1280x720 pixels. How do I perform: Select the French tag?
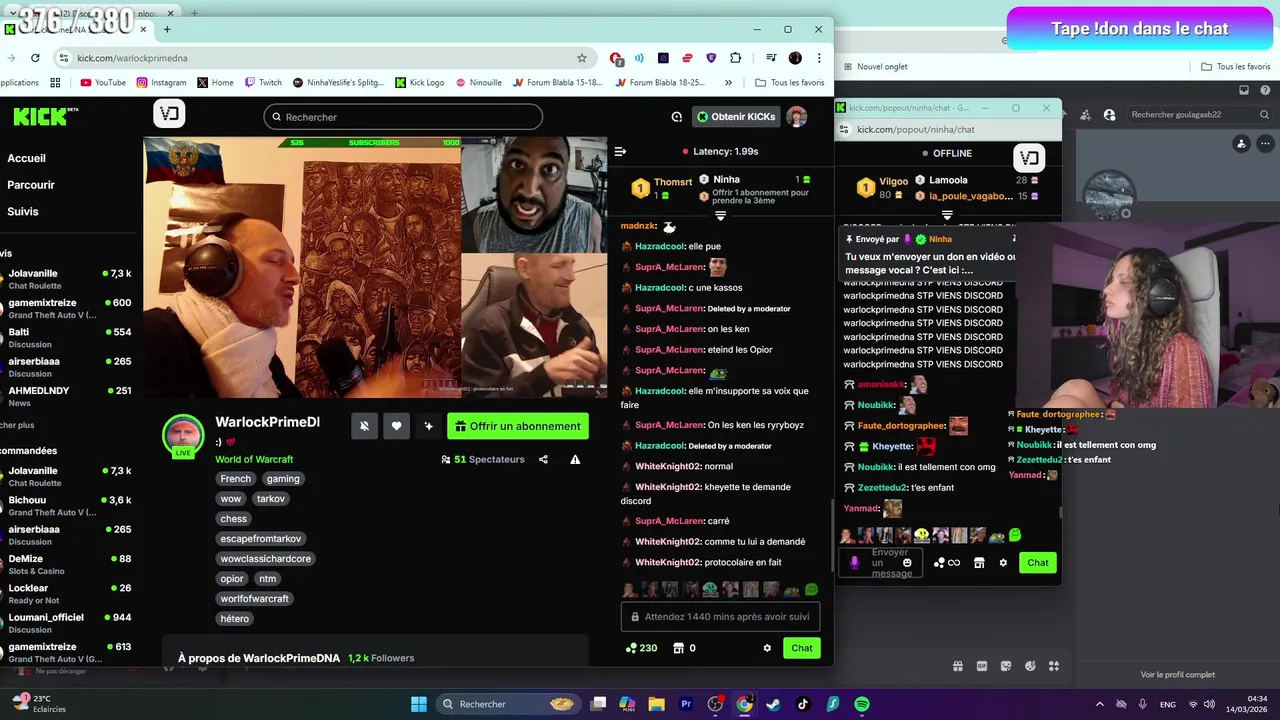tap(236, 479)
